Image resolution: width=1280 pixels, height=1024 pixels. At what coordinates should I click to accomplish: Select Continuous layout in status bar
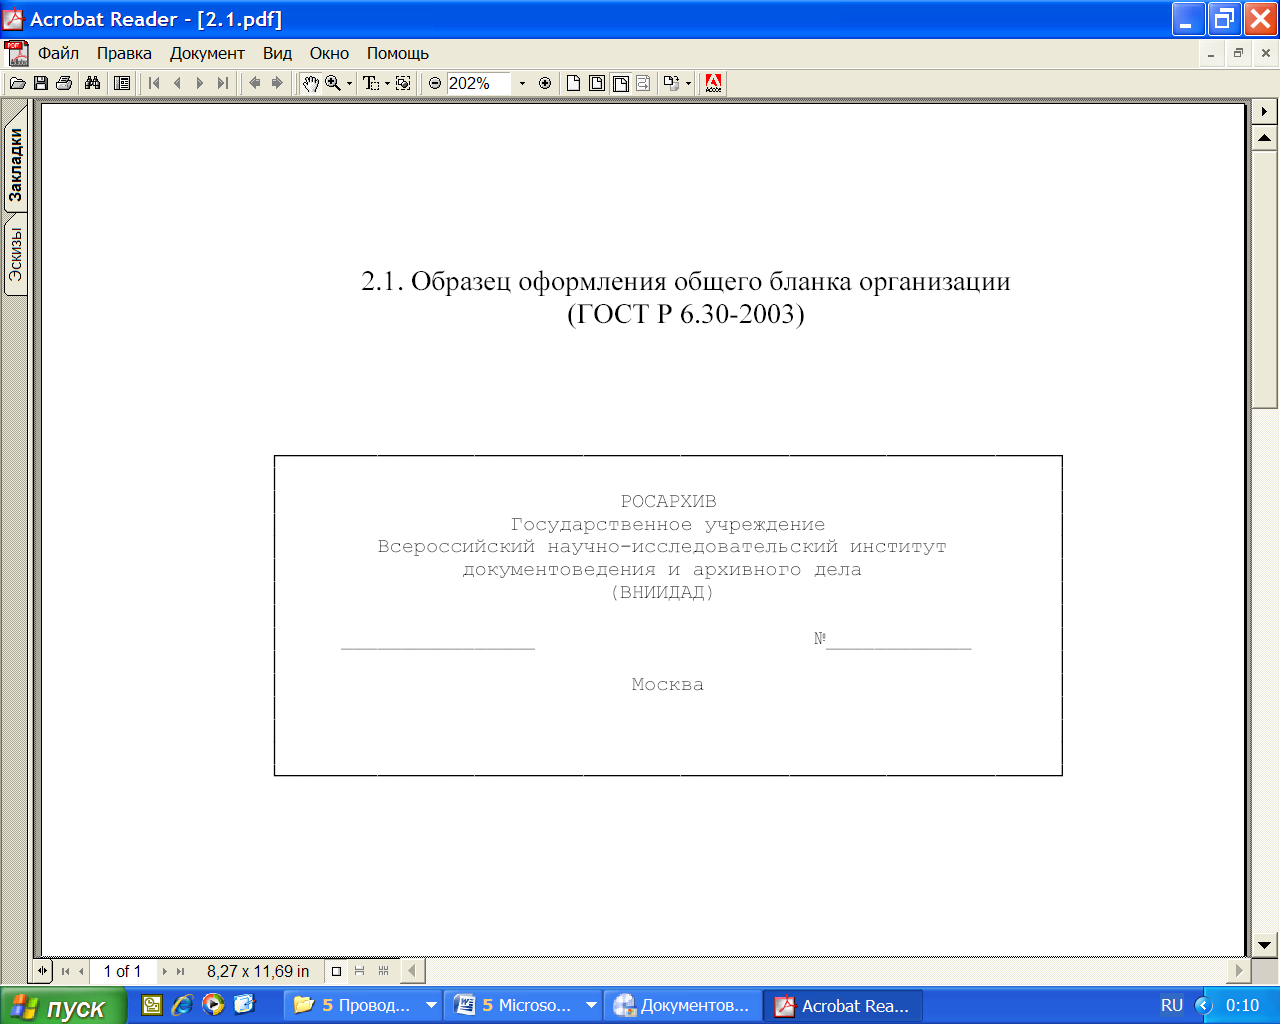click(359, 971)
